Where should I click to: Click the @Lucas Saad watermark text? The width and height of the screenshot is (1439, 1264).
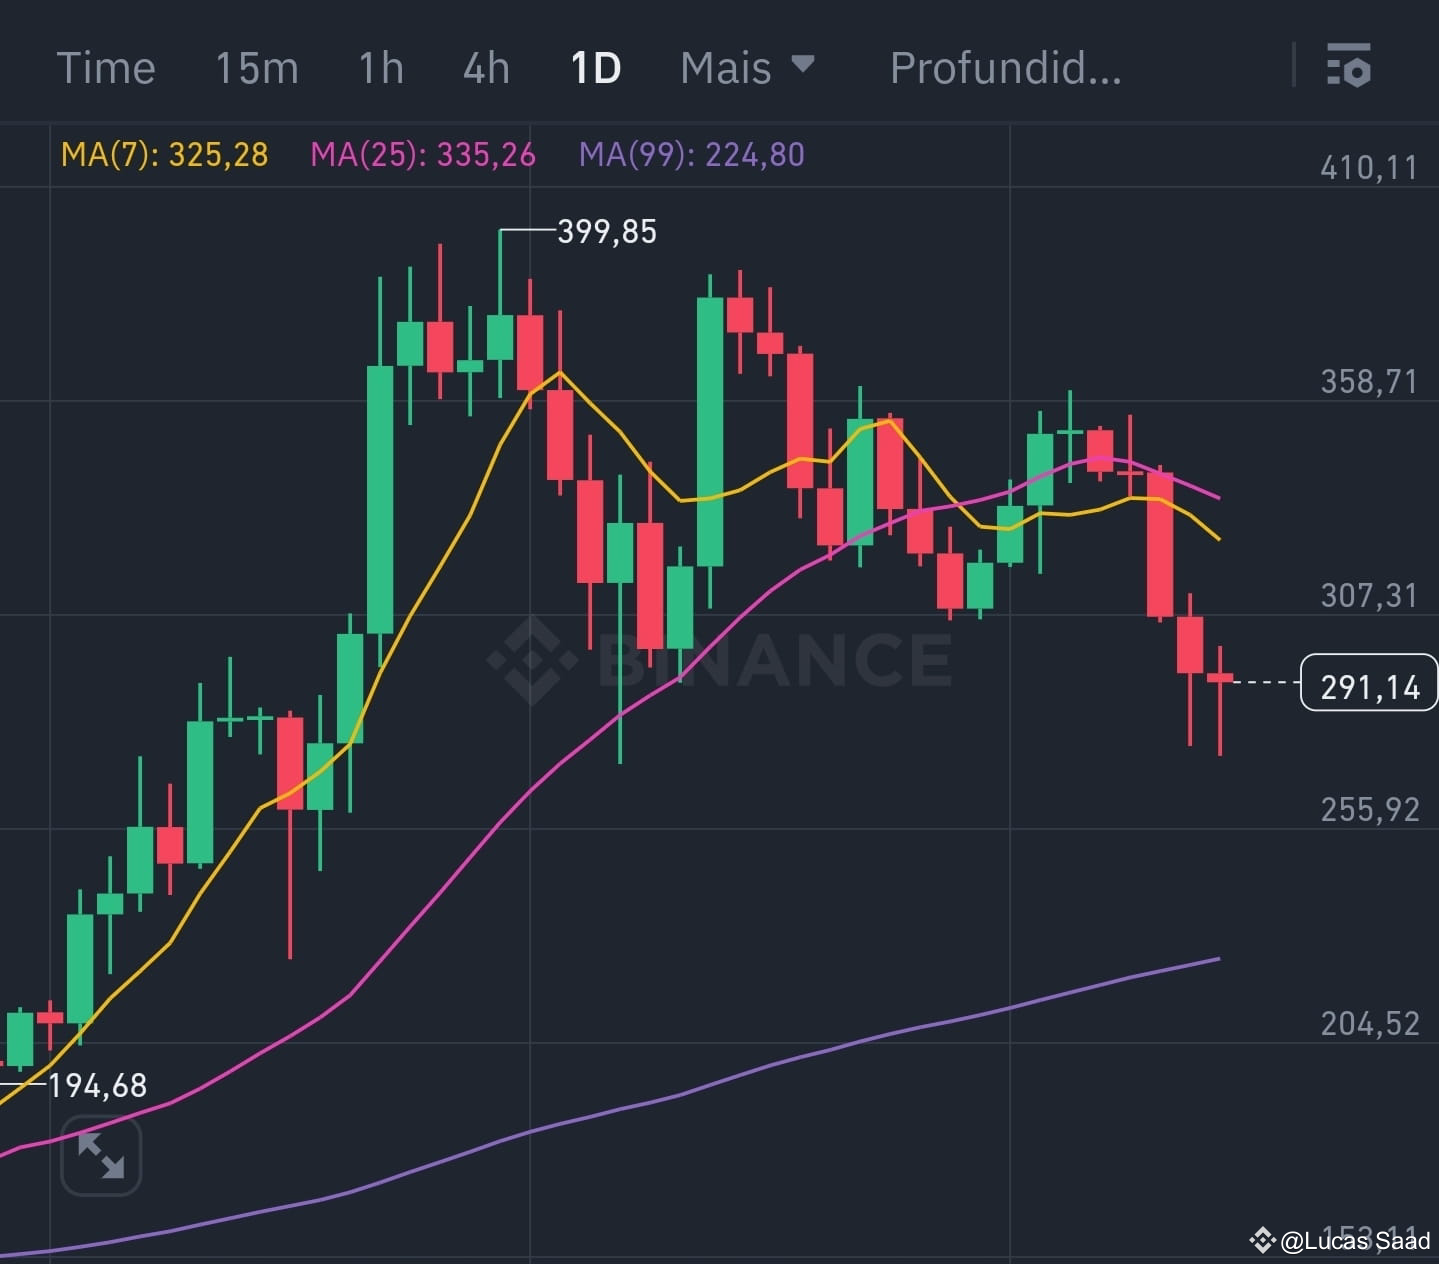pyautogui.click(x=1352, y=1240)
